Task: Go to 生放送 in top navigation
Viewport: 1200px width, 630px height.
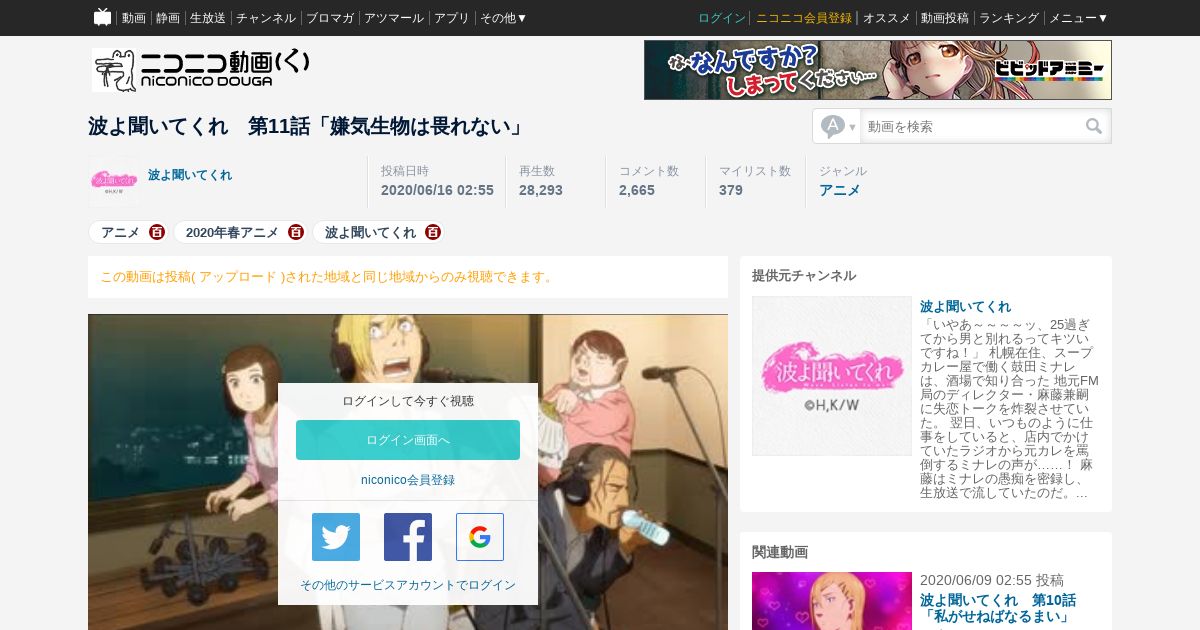Action: (208, 18)
